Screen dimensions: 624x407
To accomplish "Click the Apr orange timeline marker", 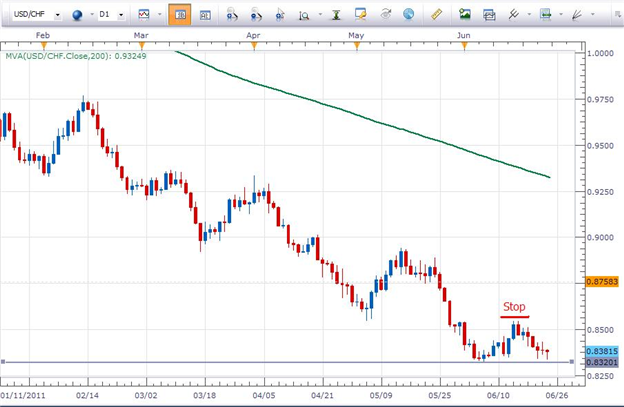I will 254,46.
